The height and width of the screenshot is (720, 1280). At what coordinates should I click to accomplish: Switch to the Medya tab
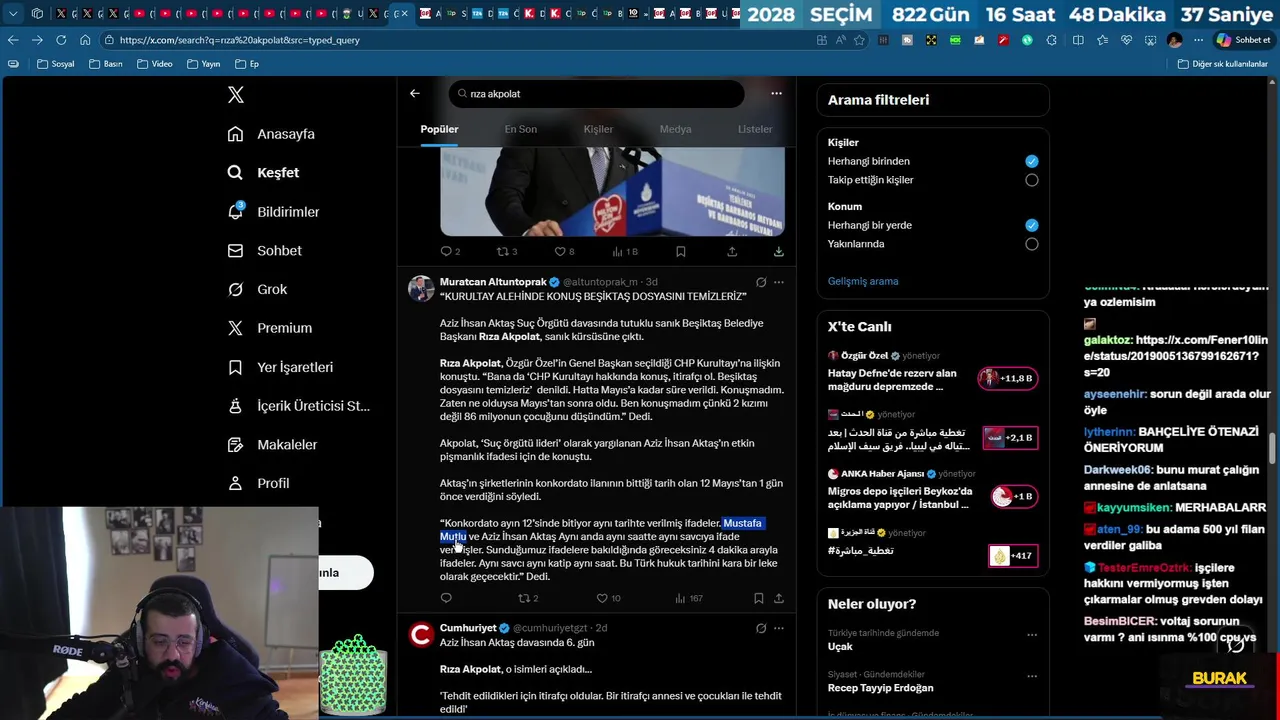click(x=675, y=129)
